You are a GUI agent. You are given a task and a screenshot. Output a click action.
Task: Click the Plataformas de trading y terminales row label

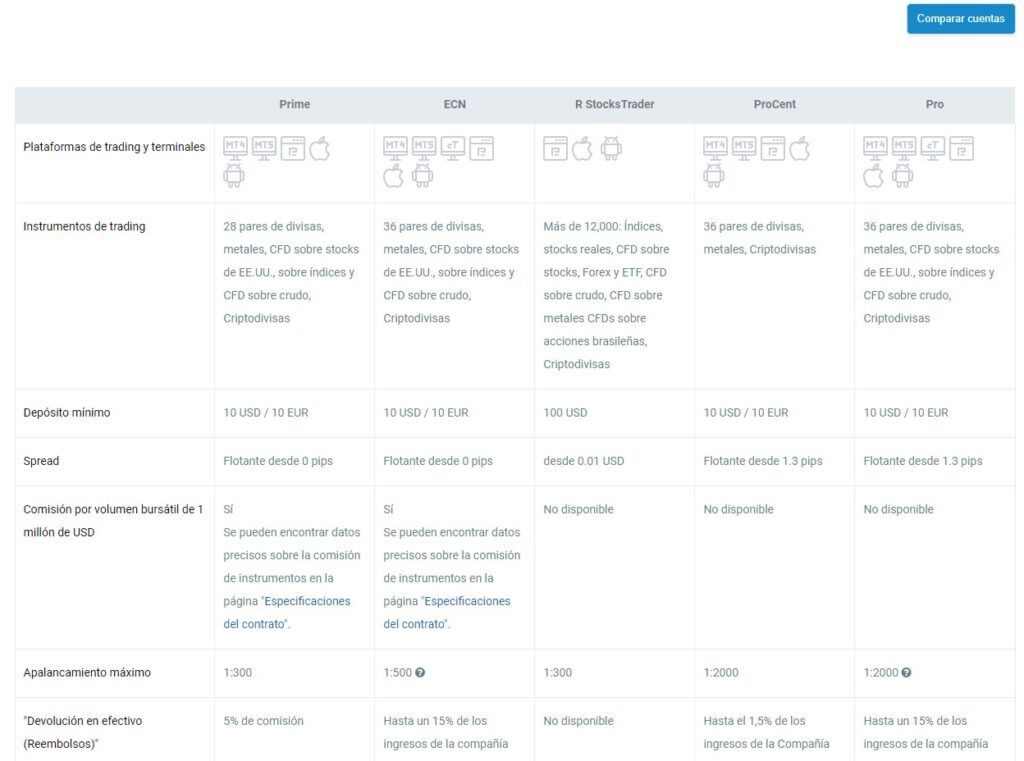[x=114, y=147]
